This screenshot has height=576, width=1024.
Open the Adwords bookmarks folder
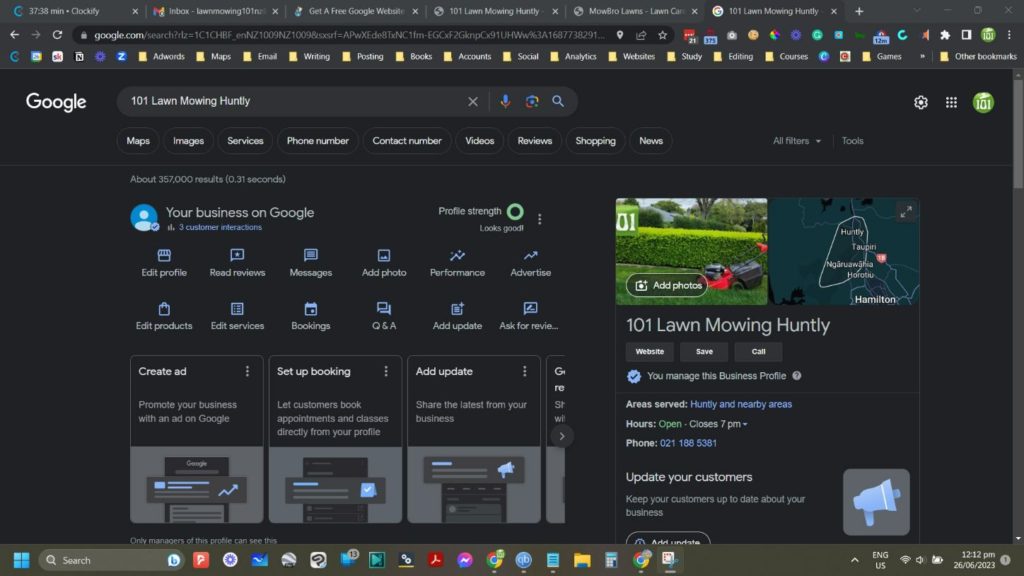pyautogui.click(x=161, y=56)
